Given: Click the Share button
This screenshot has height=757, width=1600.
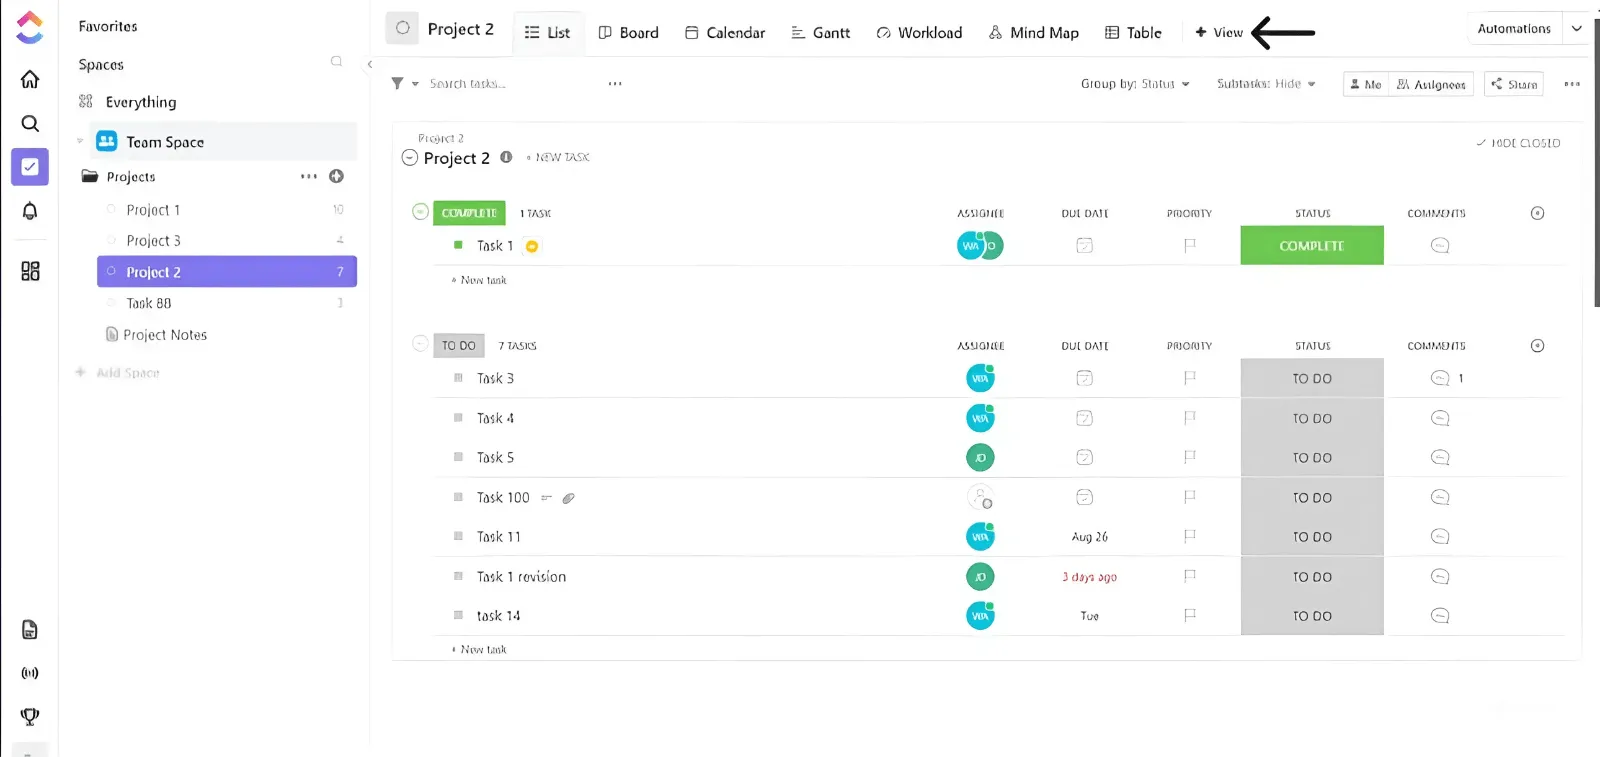Looking at the screenshot, I should [x=1514, y=84].
